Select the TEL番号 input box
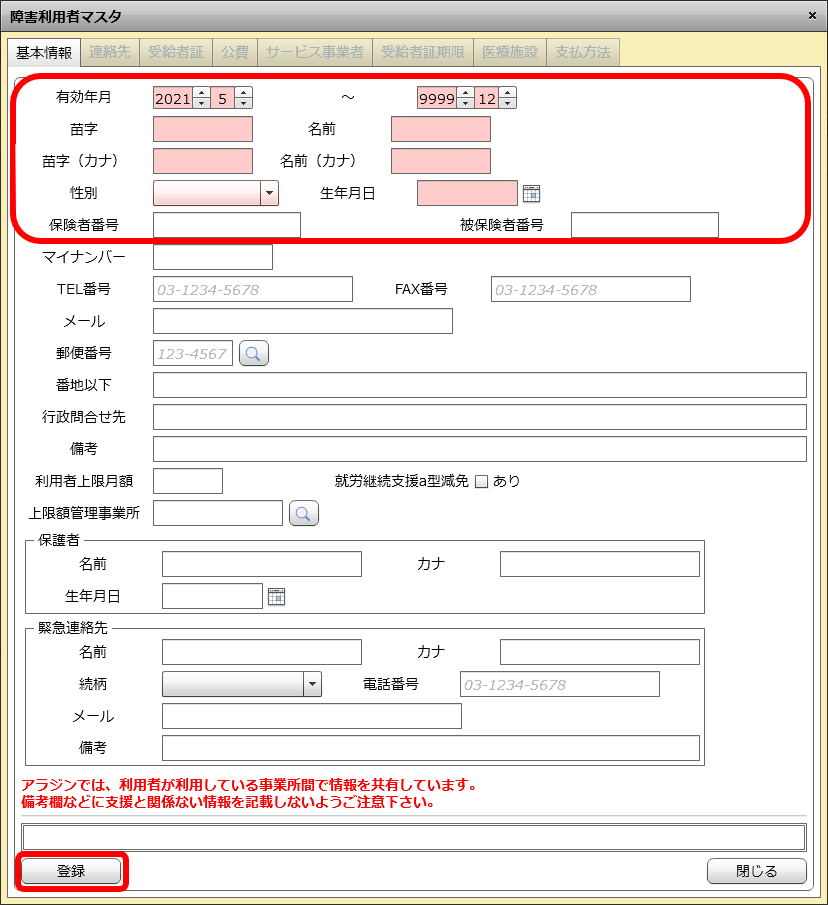This screenshot has height=905, width=828. click(252, 289)
